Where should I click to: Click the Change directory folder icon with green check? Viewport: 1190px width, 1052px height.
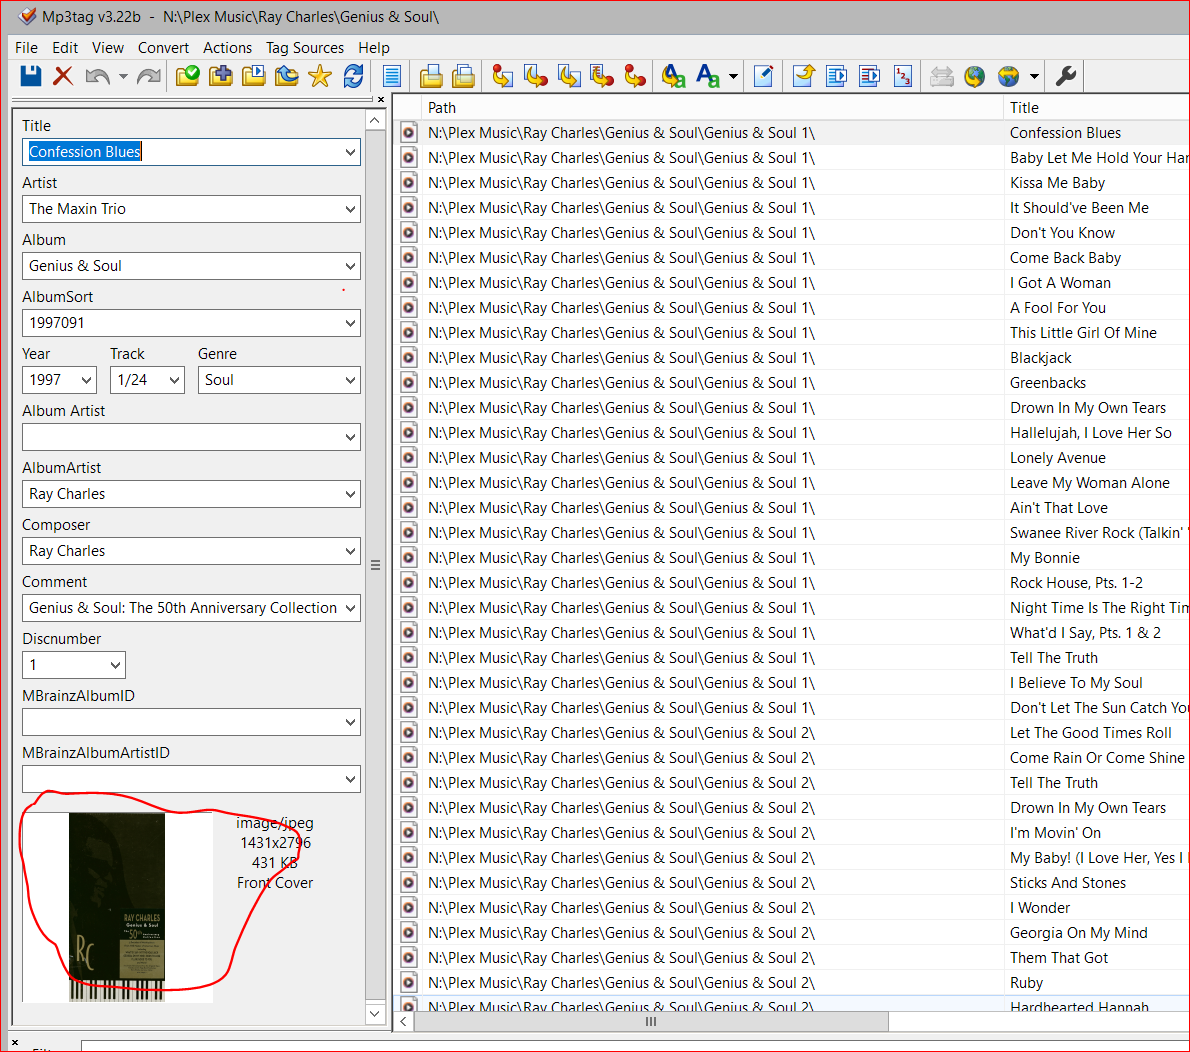187,76
